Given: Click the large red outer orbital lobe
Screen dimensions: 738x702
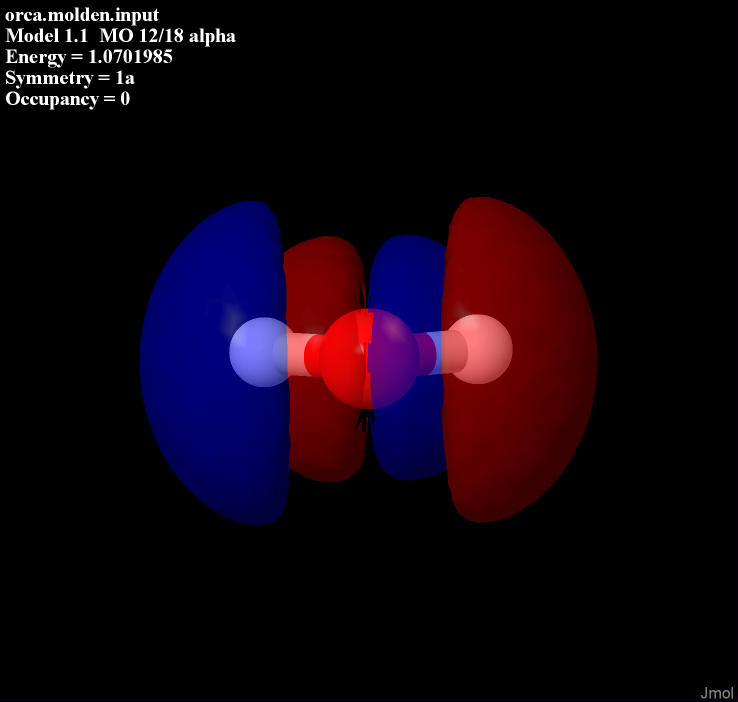Looking at the screenshot, I should [522, 360].
